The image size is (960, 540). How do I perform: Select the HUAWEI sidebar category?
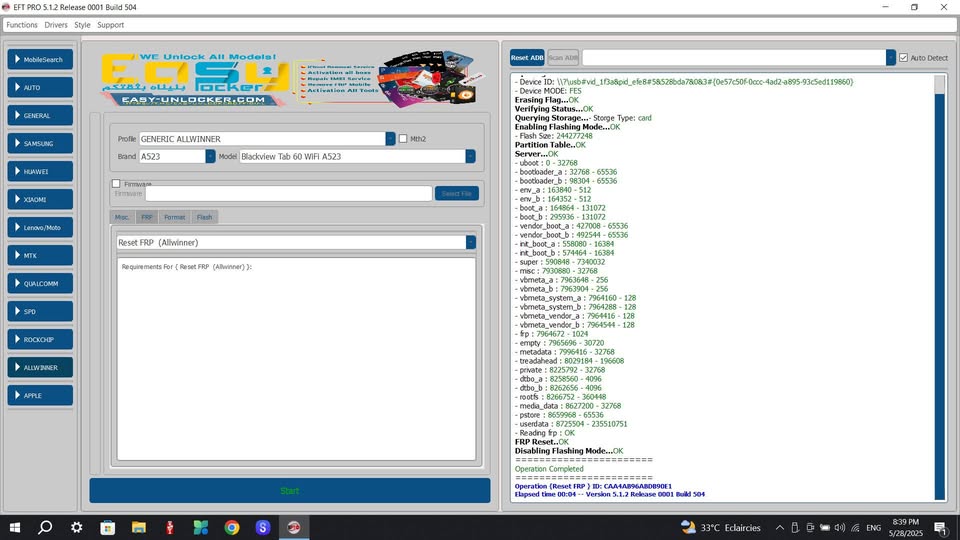tap(40, 171)
